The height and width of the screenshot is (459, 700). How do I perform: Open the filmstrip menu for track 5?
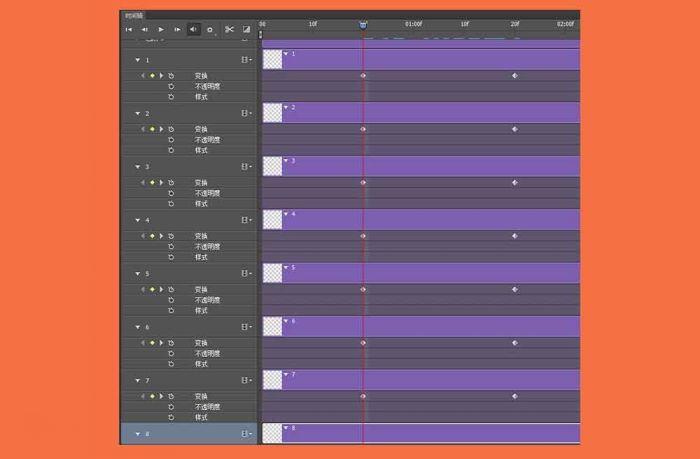(246, 274)
